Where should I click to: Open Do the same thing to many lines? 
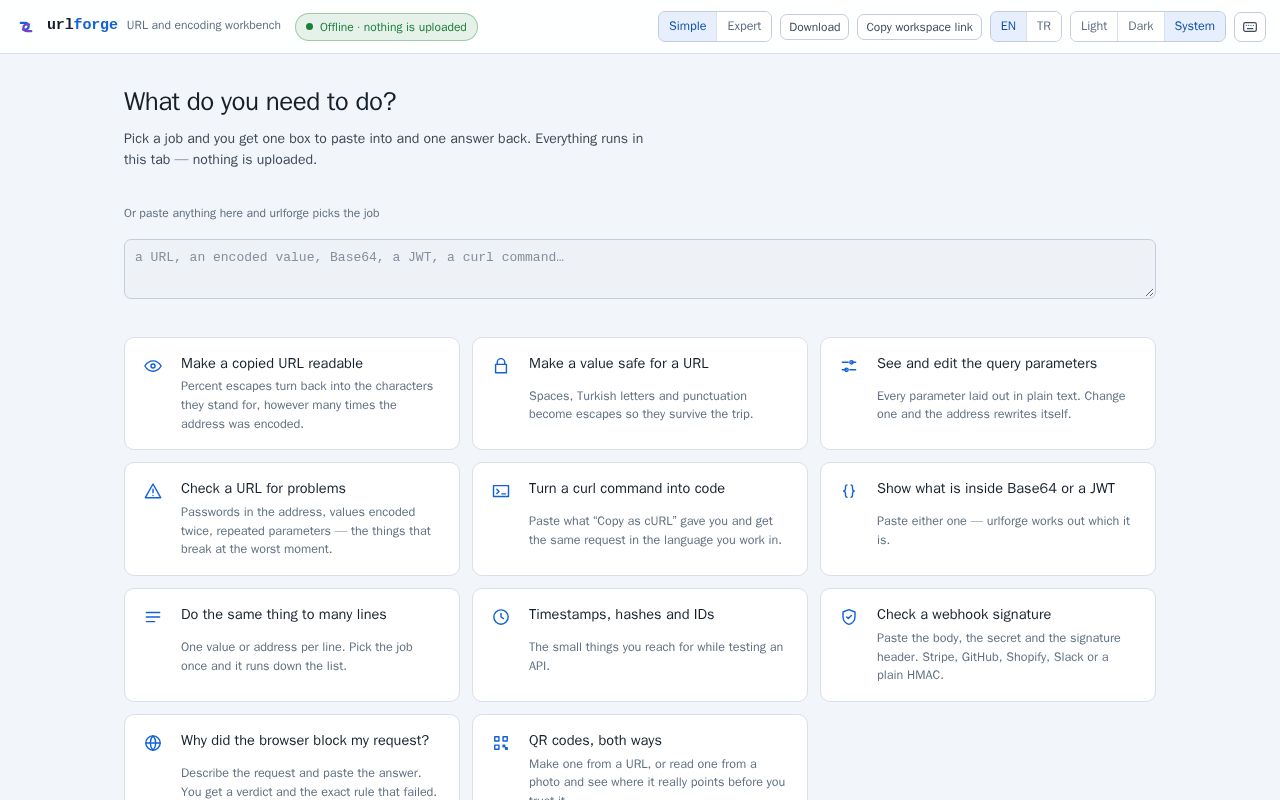point(292,645)
